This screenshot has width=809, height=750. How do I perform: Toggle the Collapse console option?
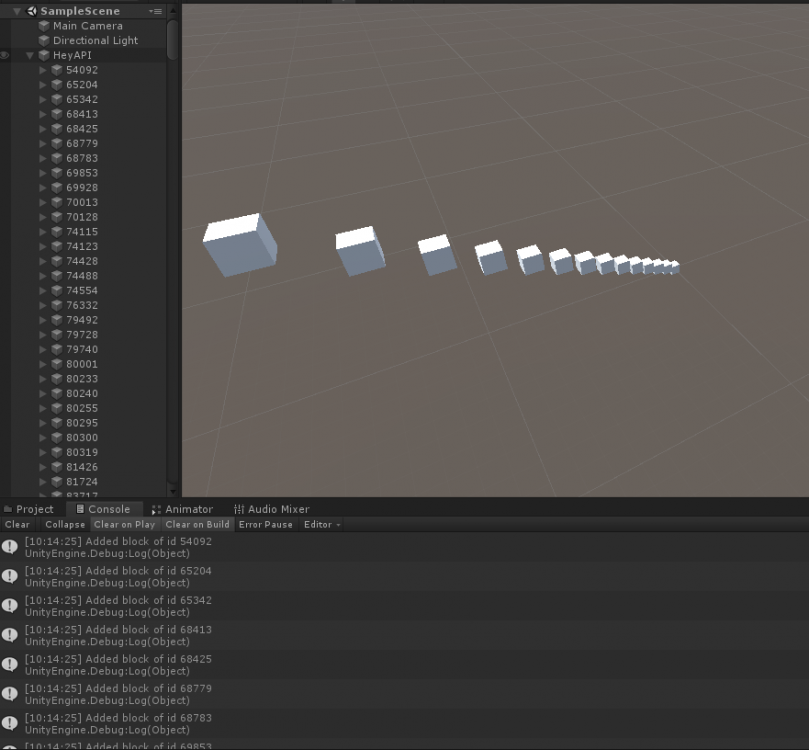pos(65,524)
